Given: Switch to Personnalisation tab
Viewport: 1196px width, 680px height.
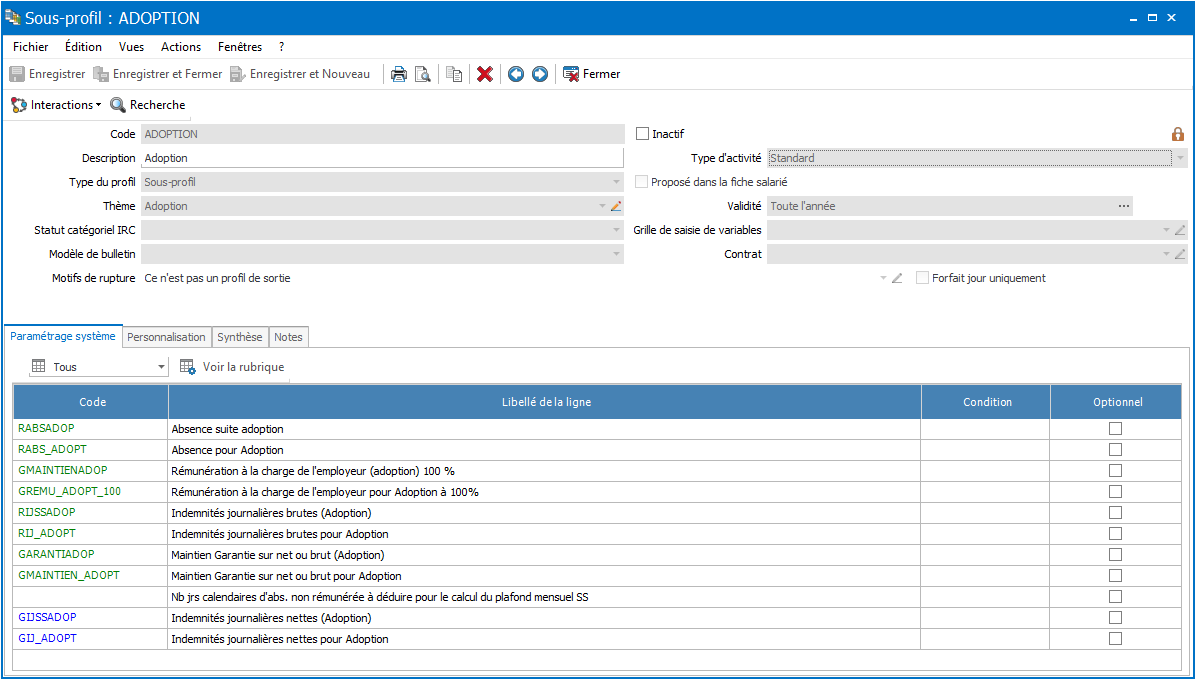Looking at the screenshot, I should pos(166,337).
